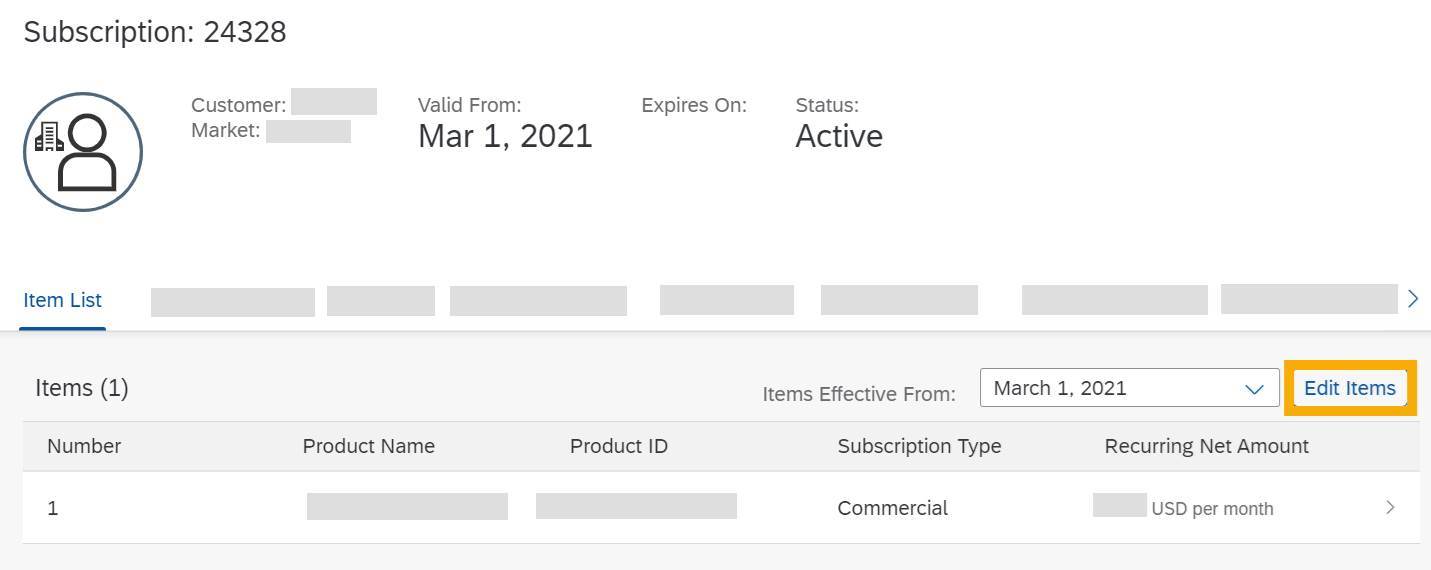1431x570 pixels.
Task: Click the Number column header
Action: [x=84, y=446]
